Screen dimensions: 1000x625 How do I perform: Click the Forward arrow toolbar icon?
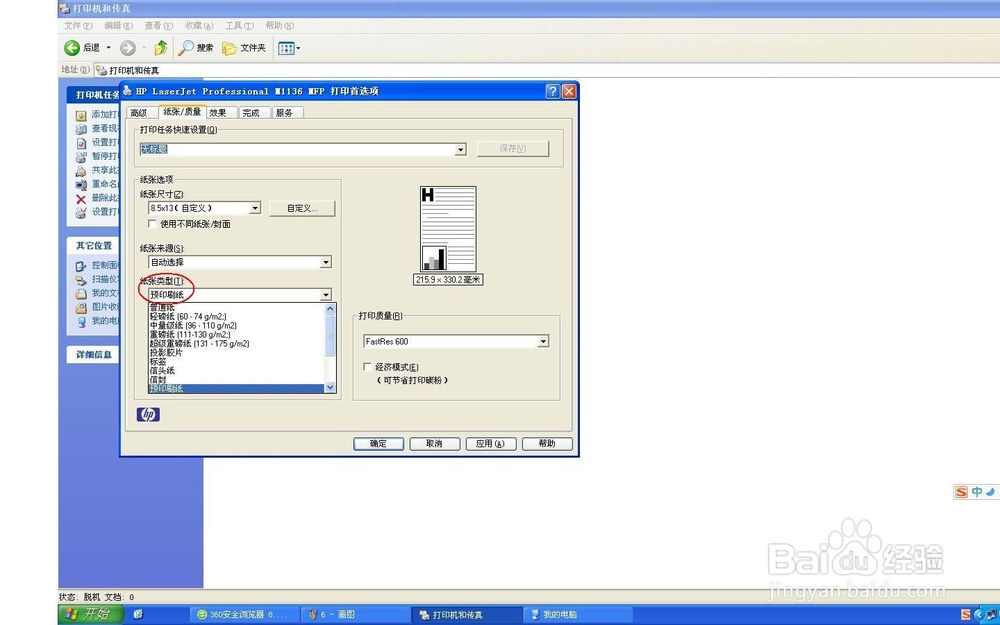point(128,48)
